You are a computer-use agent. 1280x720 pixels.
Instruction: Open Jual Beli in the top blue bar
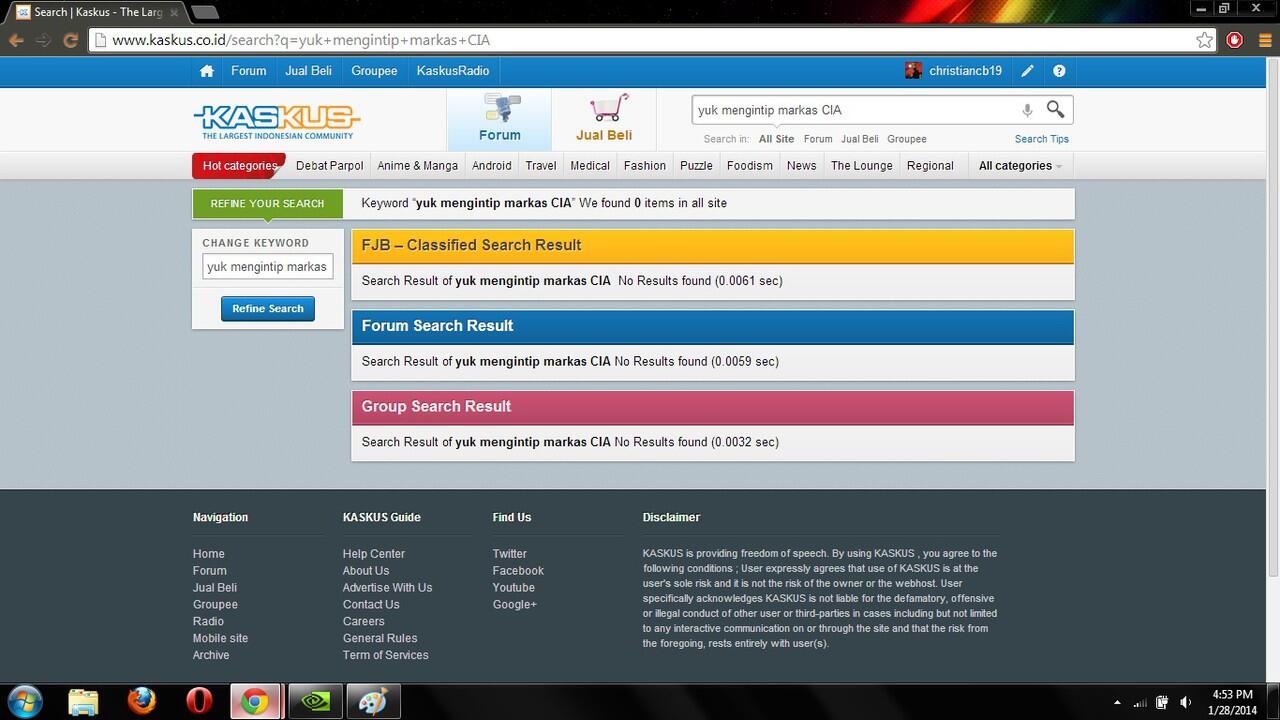pos(308,71)
